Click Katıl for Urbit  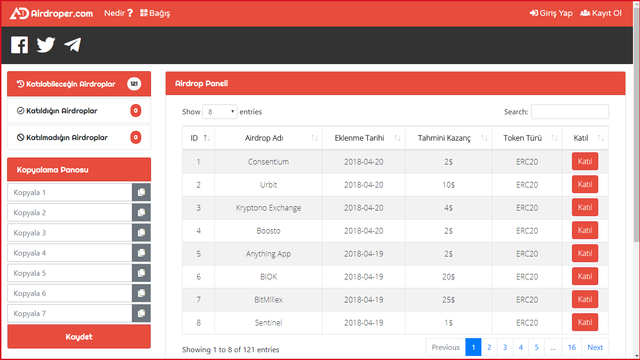click(x=585, y=184)
